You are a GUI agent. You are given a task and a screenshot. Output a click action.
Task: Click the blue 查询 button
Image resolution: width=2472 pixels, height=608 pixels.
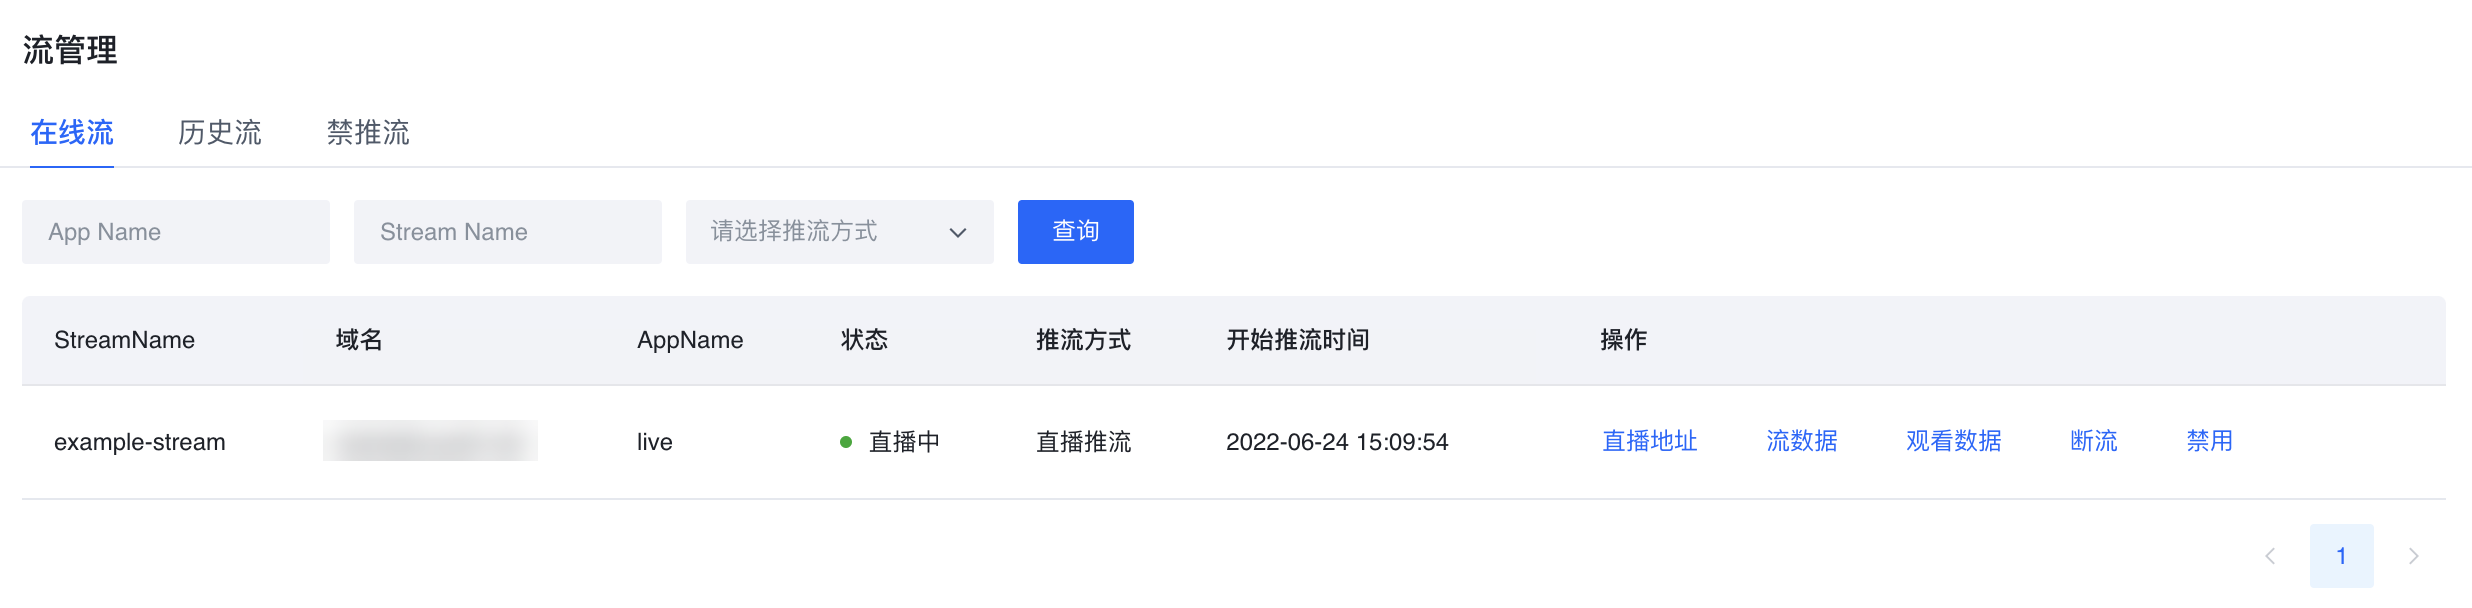(x=1076, y=232)
